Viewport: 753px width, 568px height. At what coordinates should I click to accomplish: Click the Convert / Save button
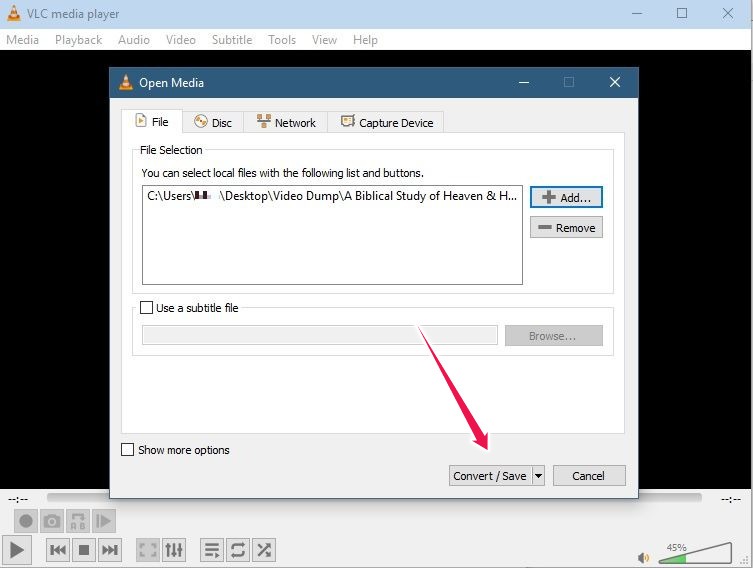click(490, 476)
